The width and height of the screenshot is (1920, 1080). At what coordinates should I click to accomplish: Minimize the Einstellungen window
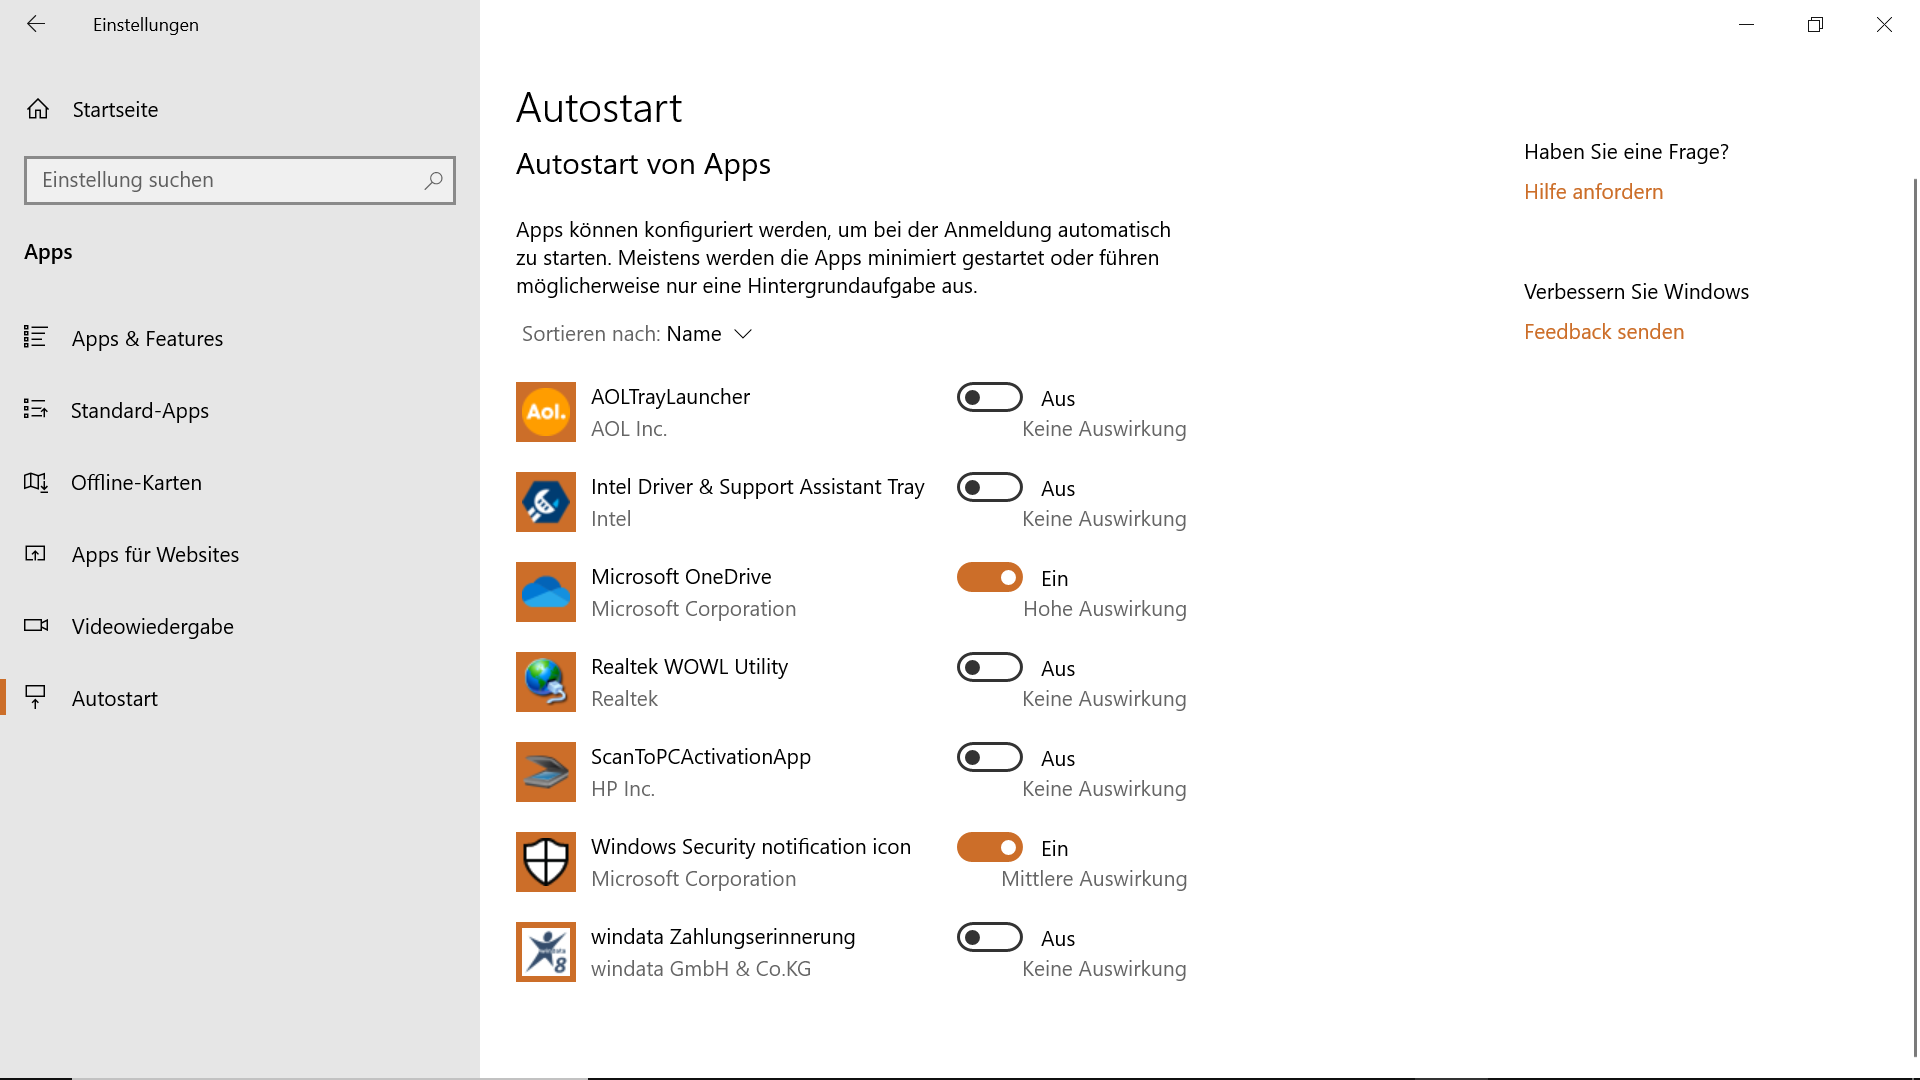pyautogui.click(x=1746, y=24)
